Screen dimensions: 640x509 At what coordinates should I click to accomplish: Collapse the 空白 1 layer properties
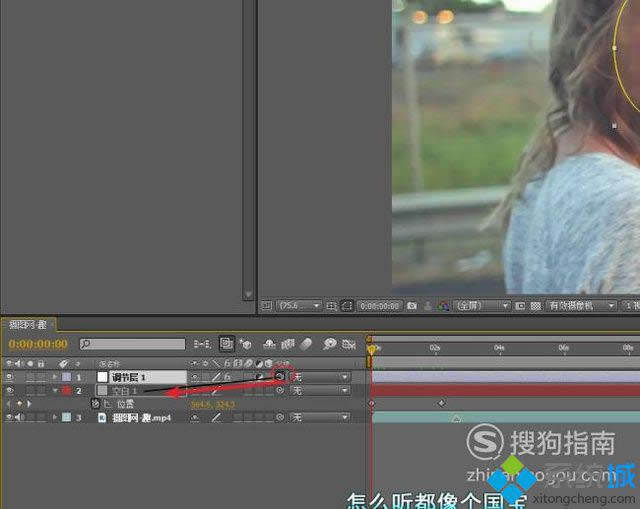[55, 391]
